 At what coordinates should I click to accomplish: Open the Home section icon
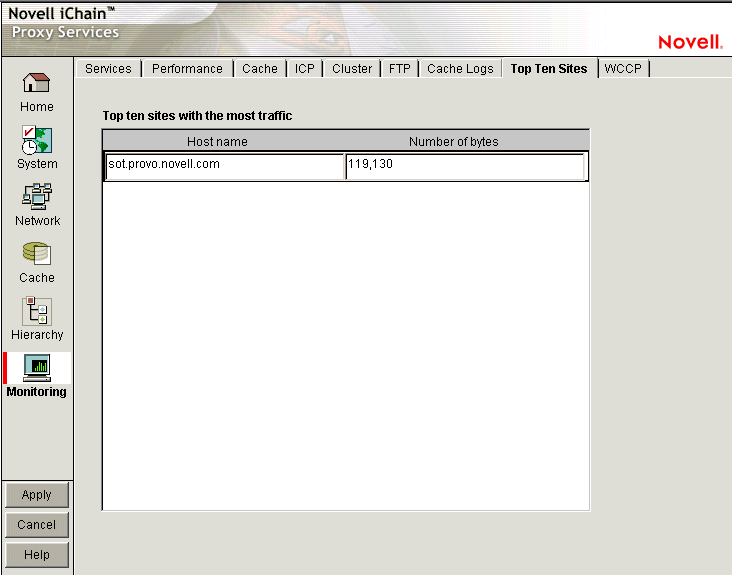tap(36, 83)
